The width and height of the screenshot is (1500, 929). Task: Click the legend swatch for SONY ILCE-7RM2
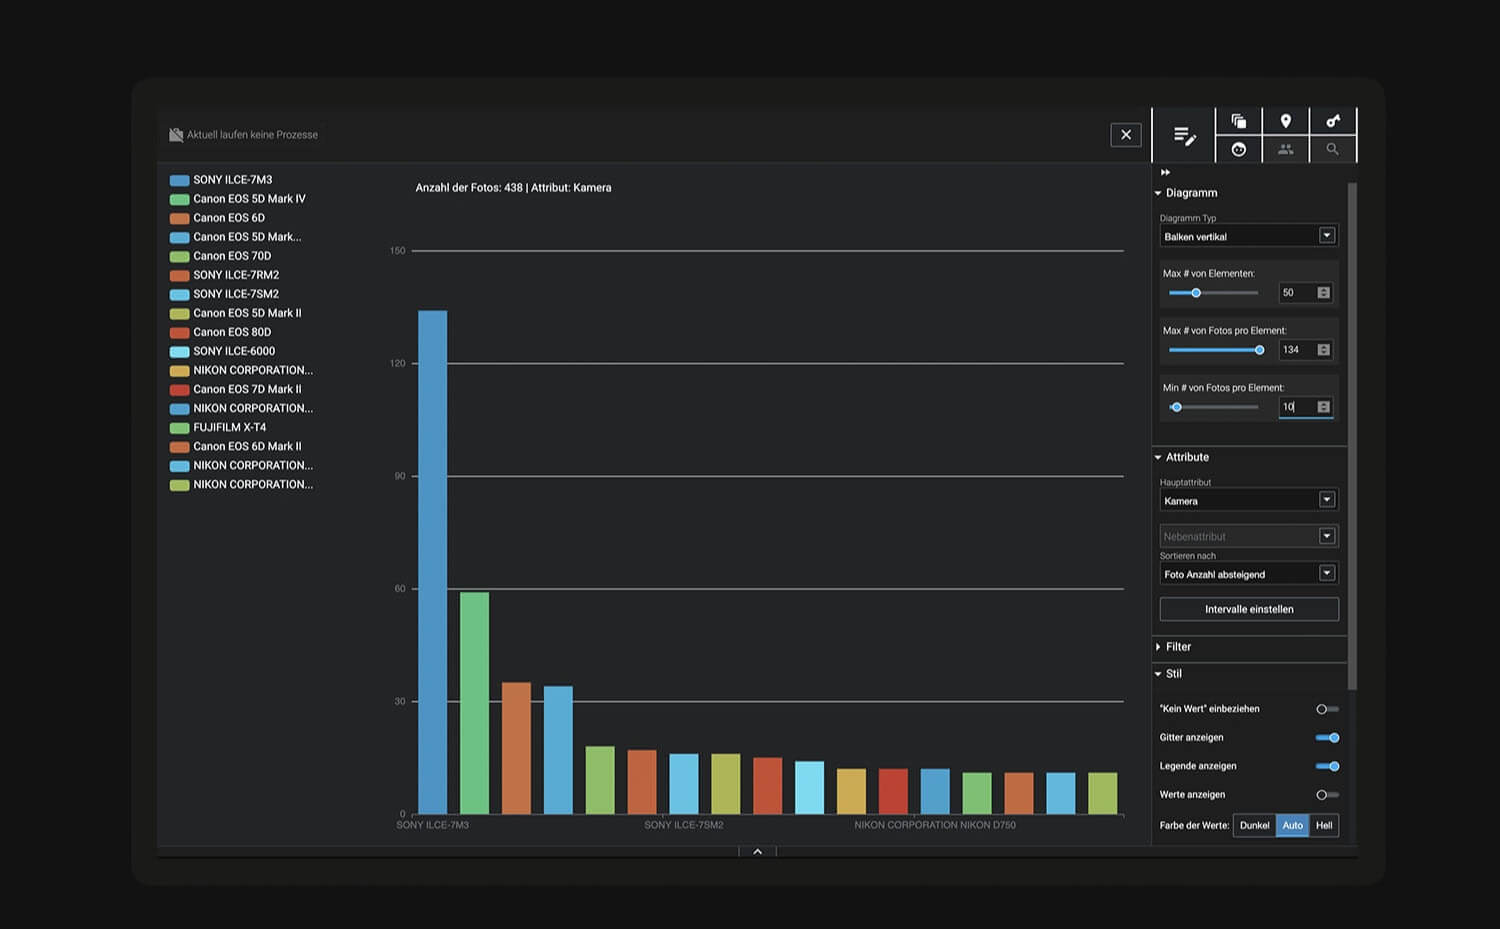click(180, 275)
